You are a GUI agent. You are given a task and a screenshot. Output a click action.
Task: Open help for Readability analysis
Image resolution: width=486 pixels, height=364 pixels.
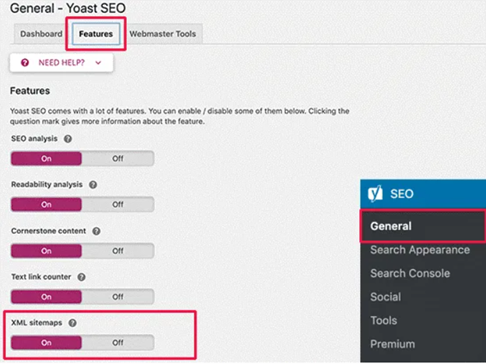93,185
